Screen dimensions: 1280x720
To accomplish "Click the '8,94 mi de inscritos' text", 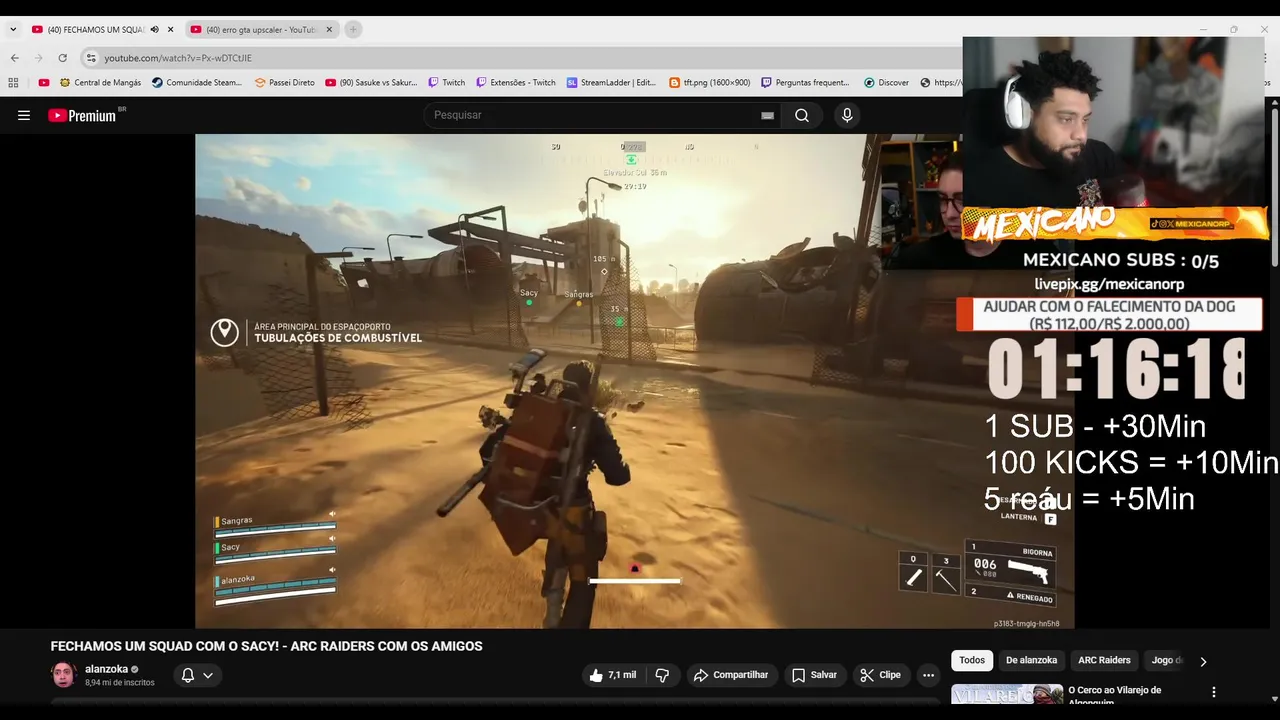I will pos(120,682).
